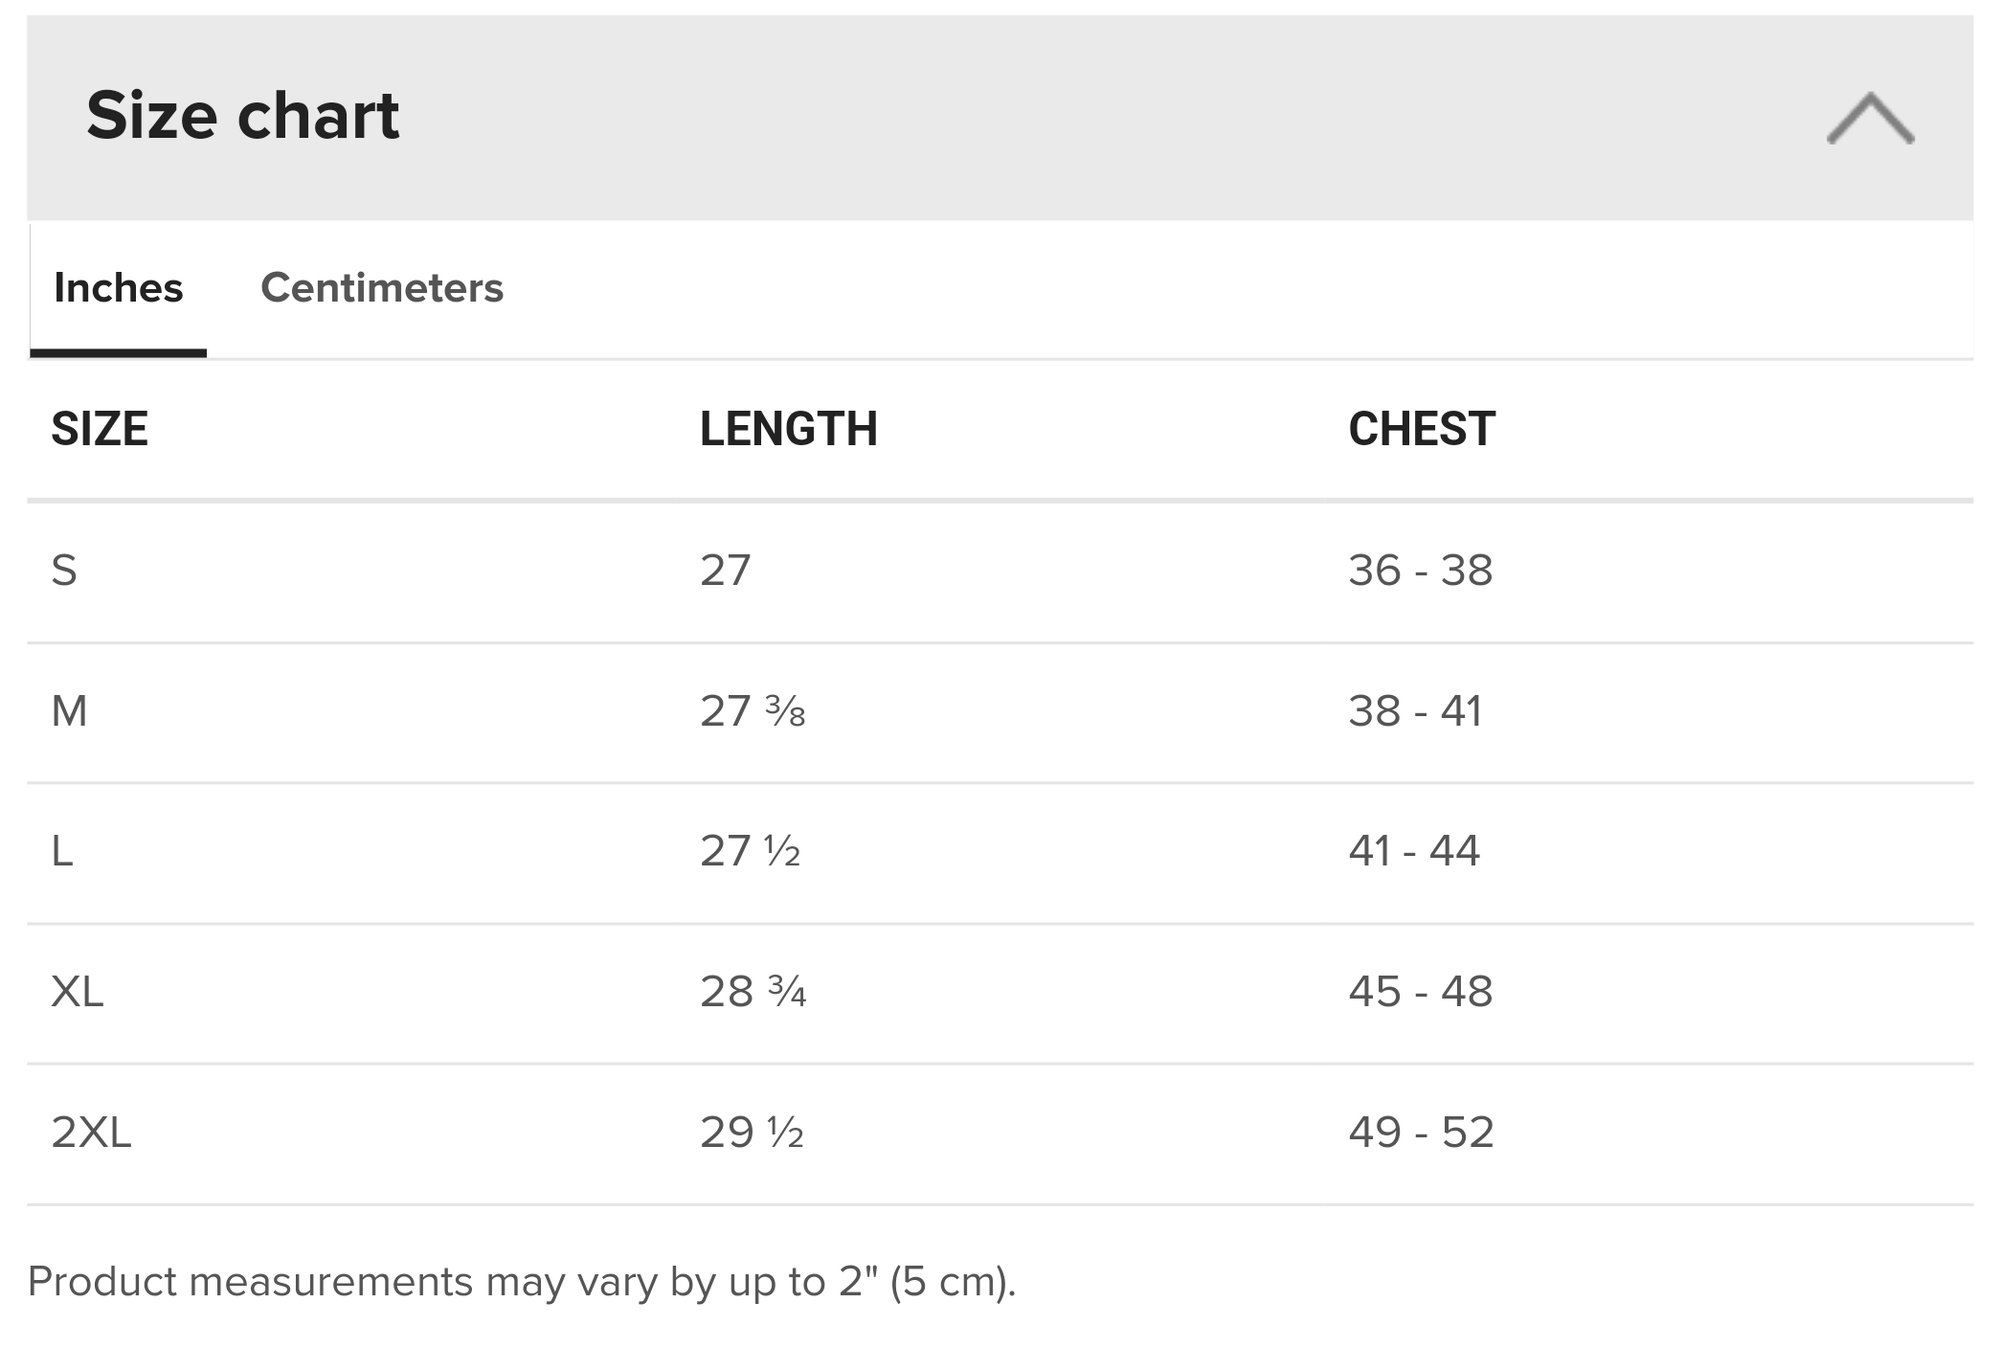The image size is (2000, 1370).
Task: Select the L size row label
Action: (62, 851)
